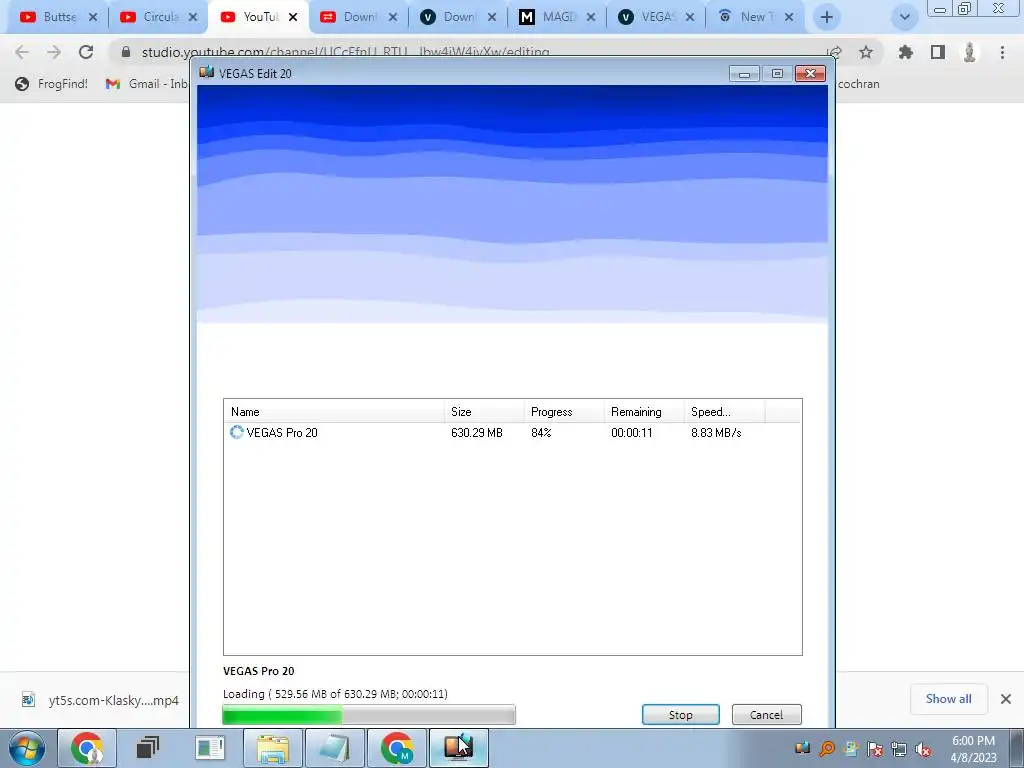This screenshot has height=768, width=1024.
Task: Open the notepad taskbar icon
Action: 334,748
